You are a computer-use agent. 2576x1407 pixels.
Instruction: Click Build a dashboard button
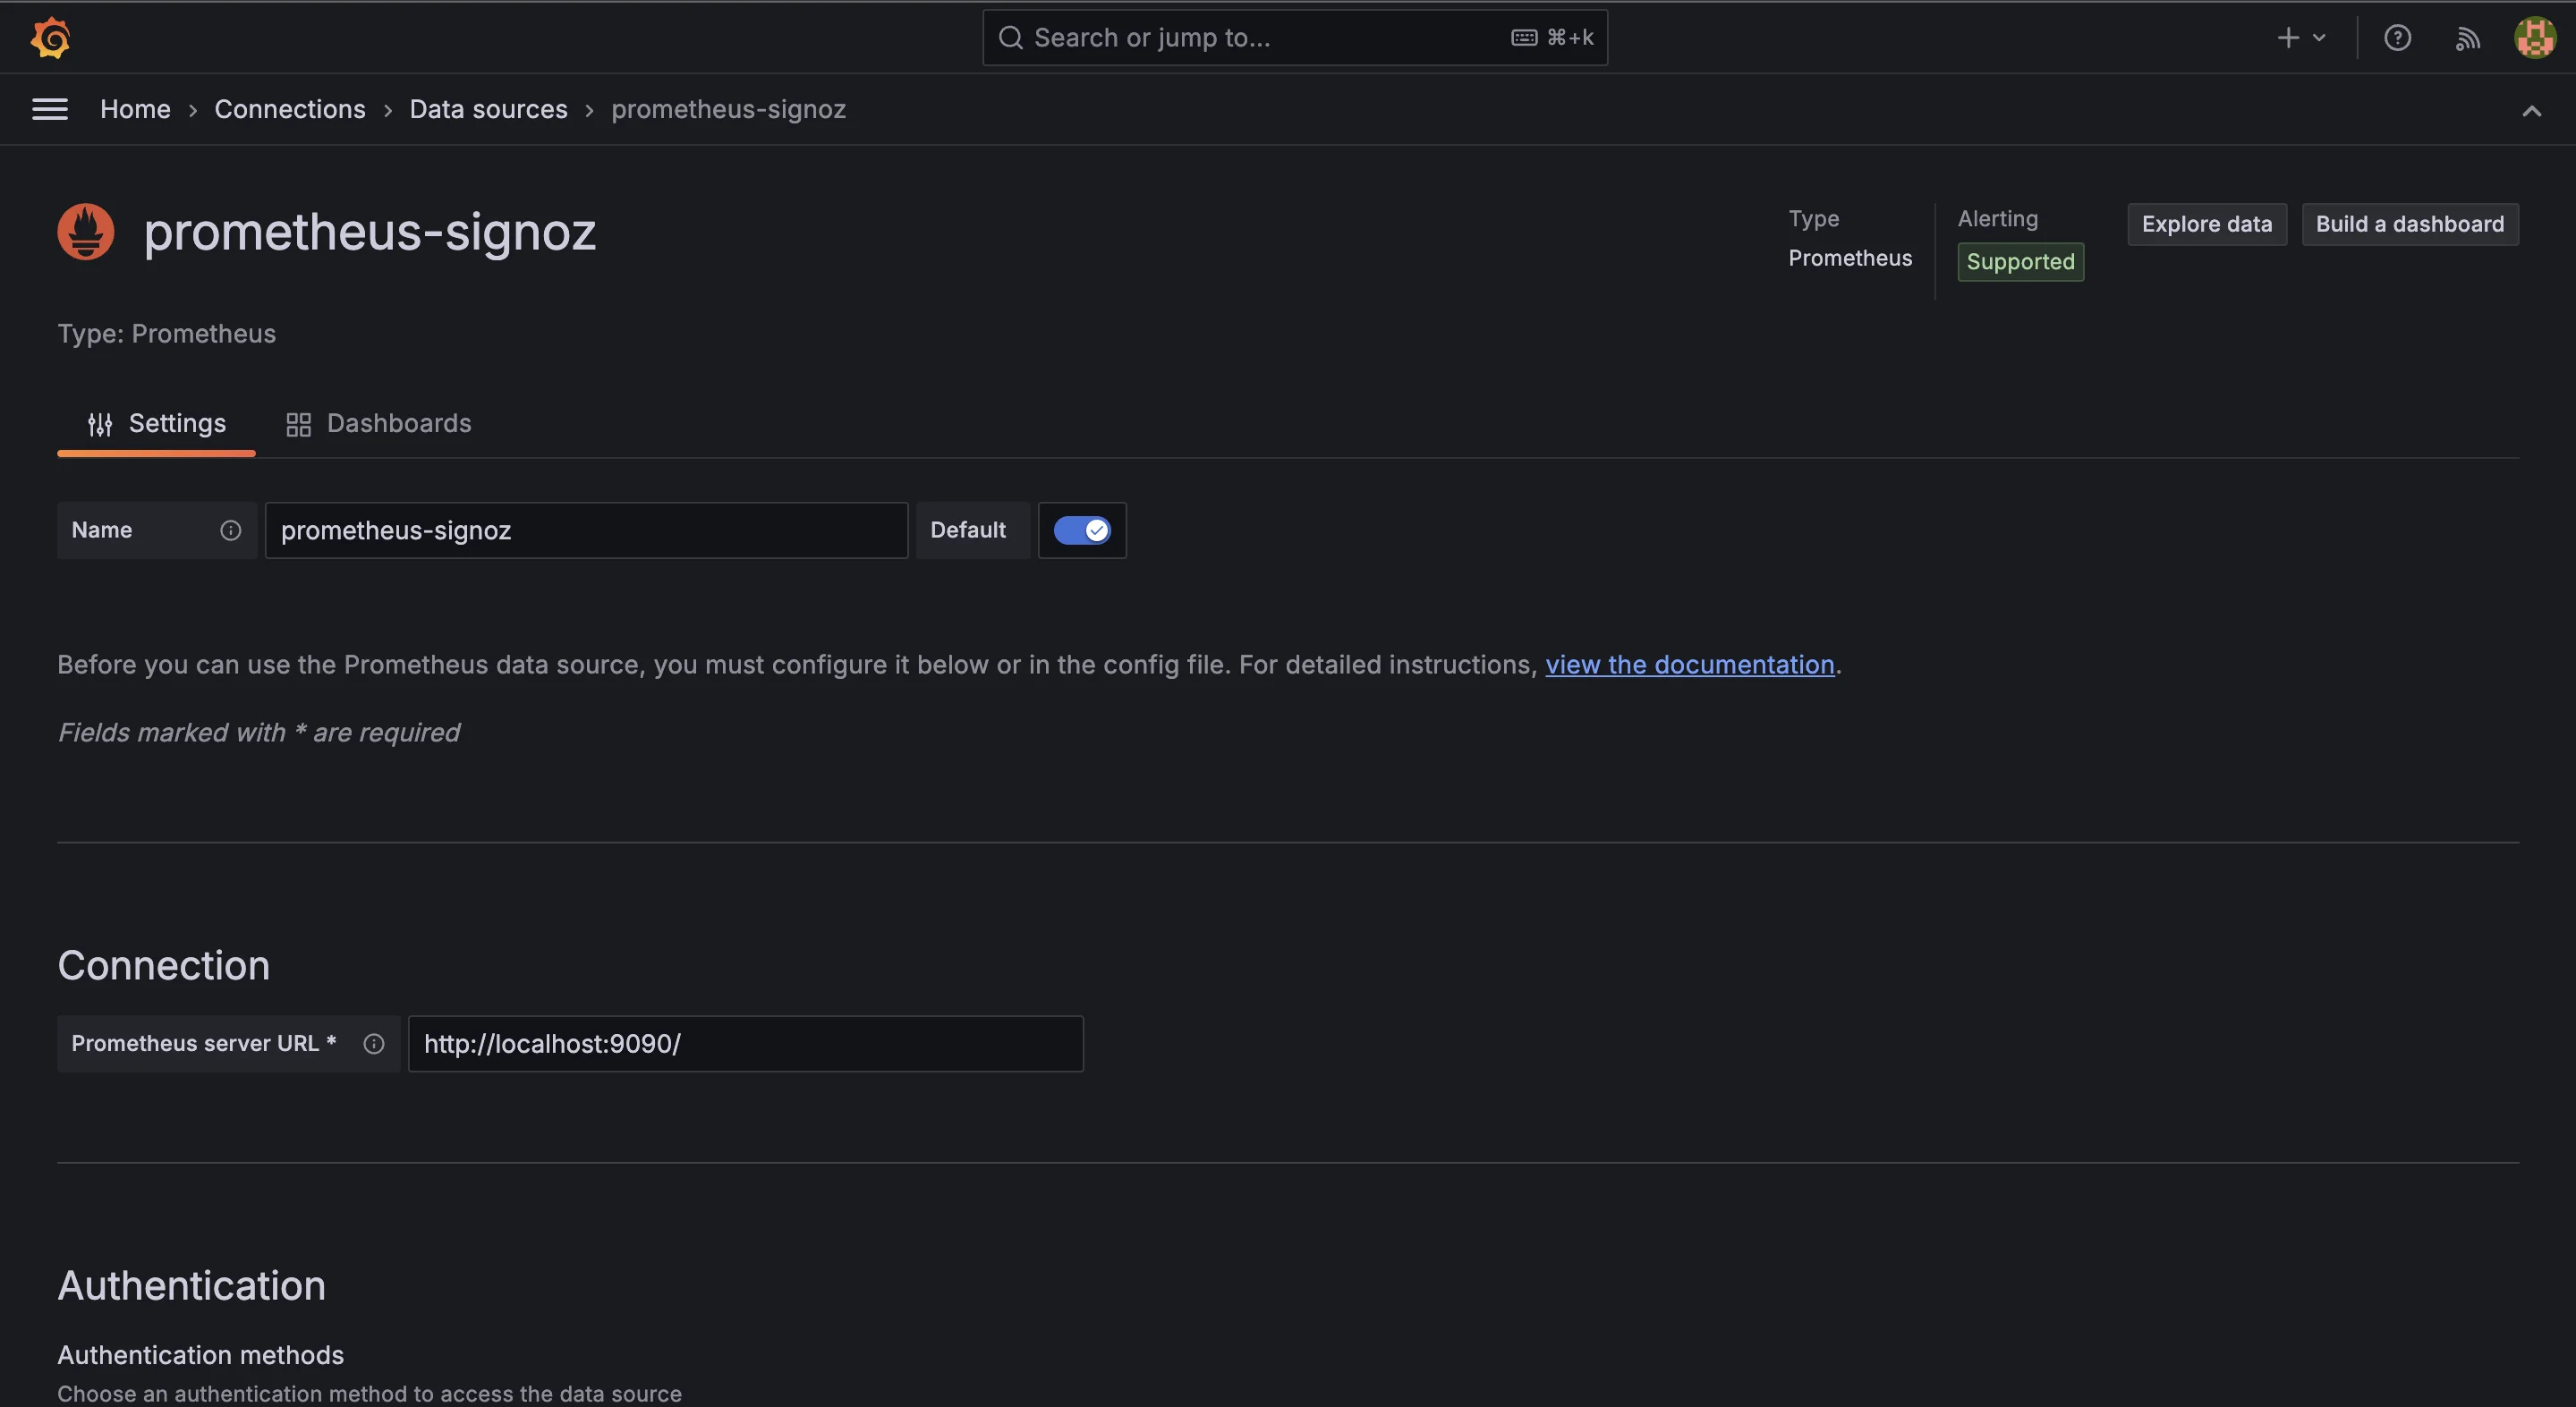click(2410, 224)
